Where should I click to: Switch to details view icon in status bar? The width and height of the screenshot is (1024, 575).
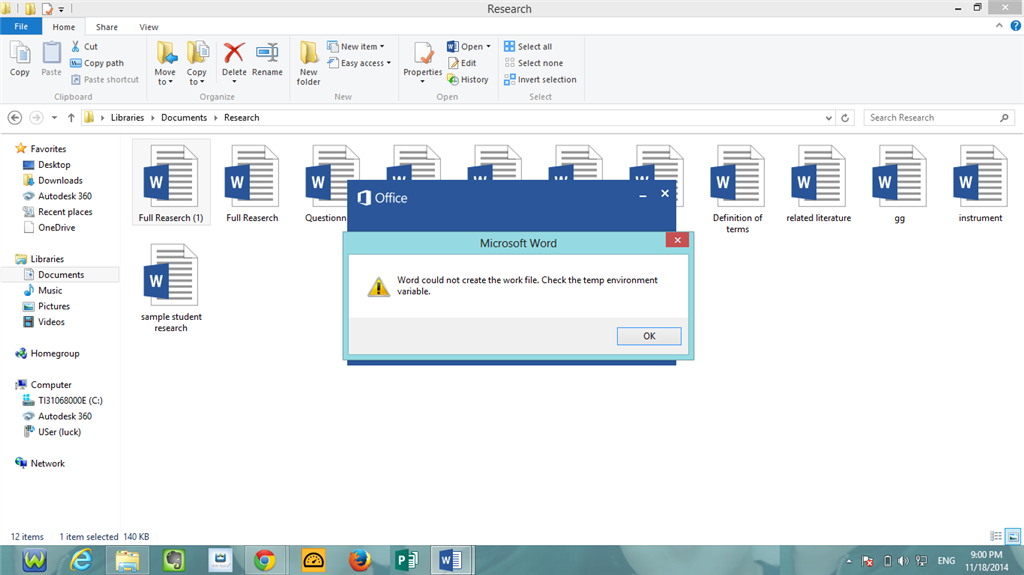click(x=996, y=536)
